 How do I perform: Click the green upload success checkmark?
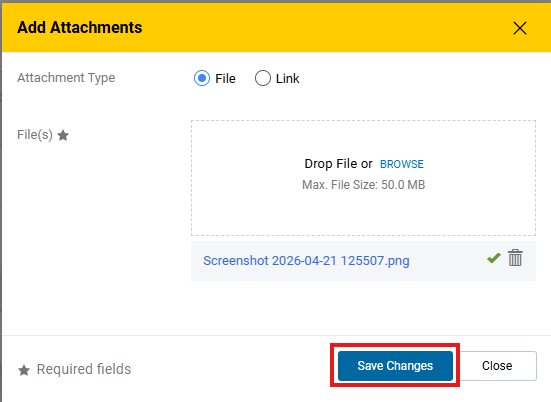(x=494, y=258)
